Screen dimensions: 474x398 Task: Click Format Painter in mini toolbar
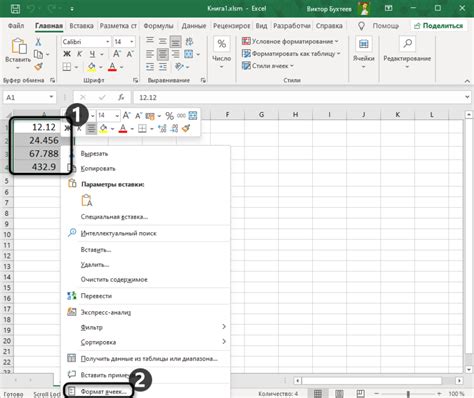186,128
